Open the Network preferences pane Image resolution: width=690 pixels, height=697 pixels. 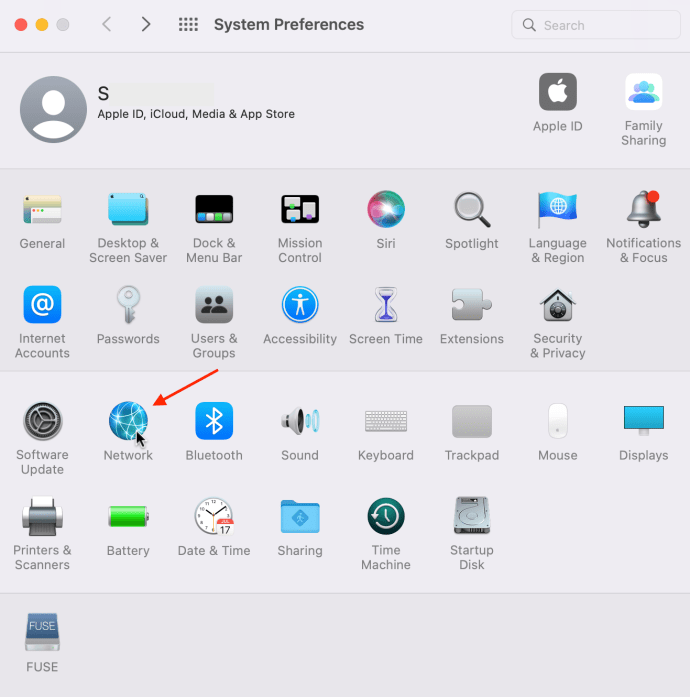[128, 421]
